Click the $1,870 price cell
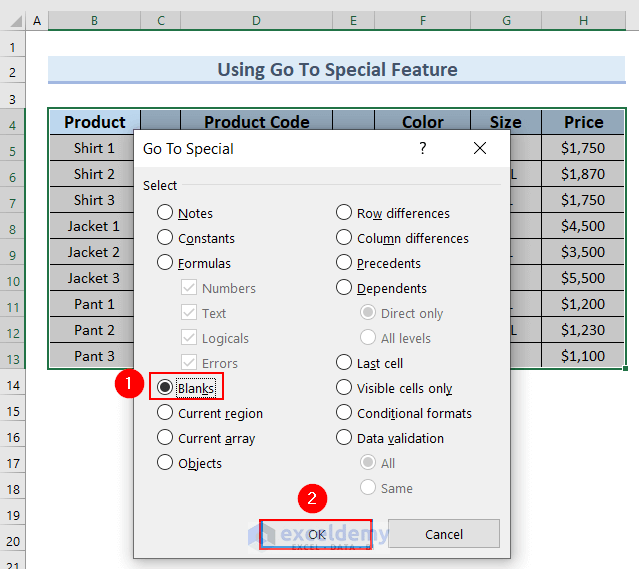Image resolution: width=639 pixels, height=569 pixels. tap(583, 174)
